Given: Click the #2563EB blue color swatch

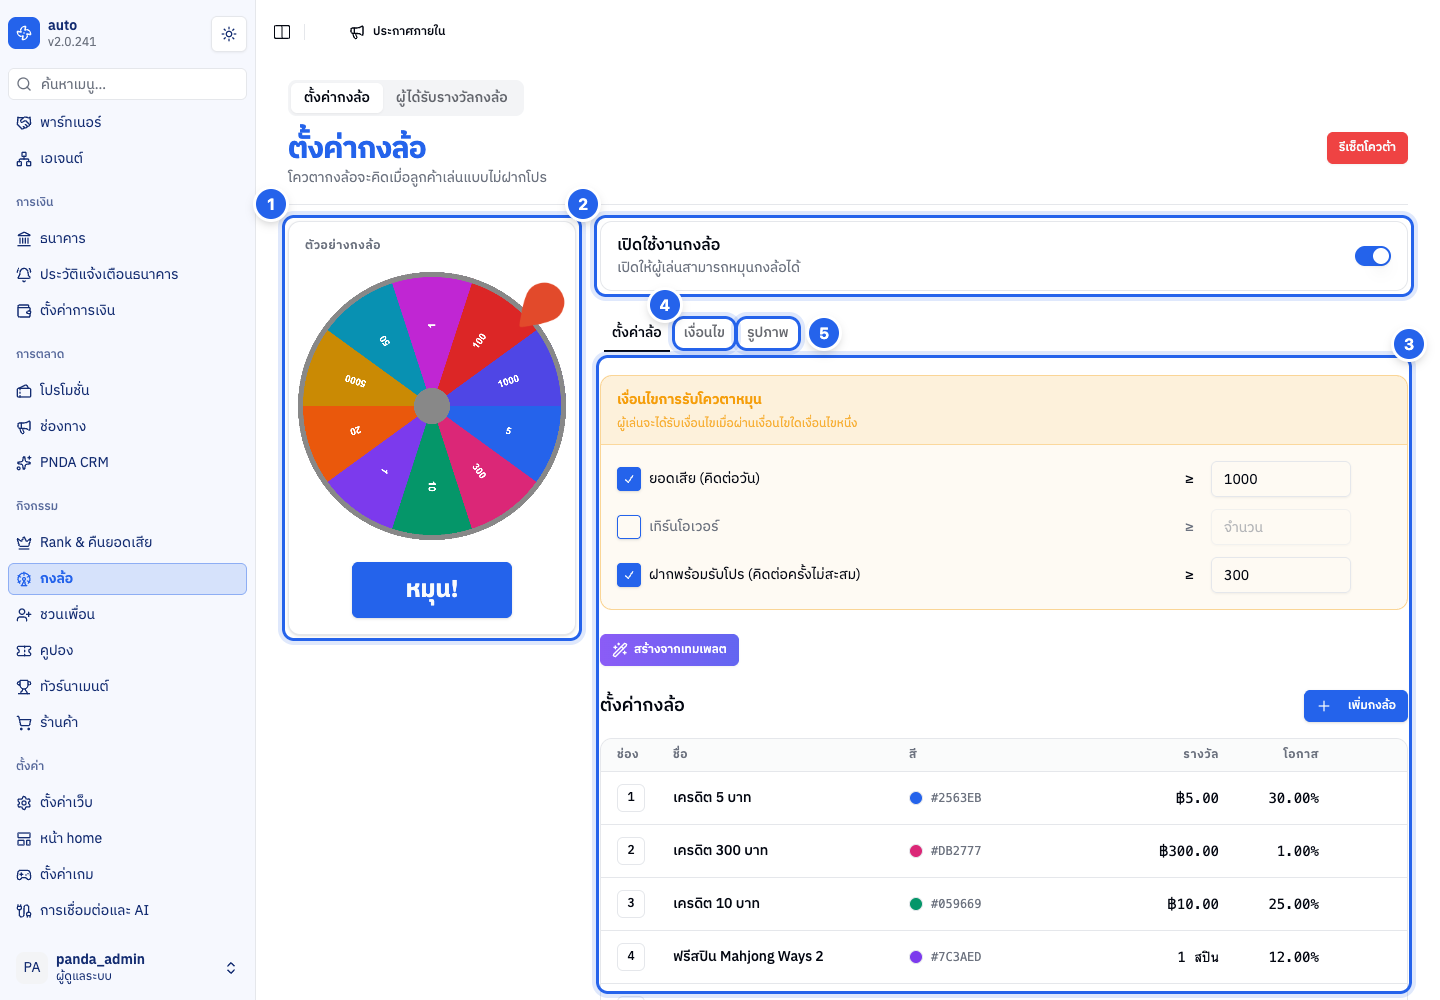Looking at the screenshot, I should pyautogui.click(x=916, y=798).
